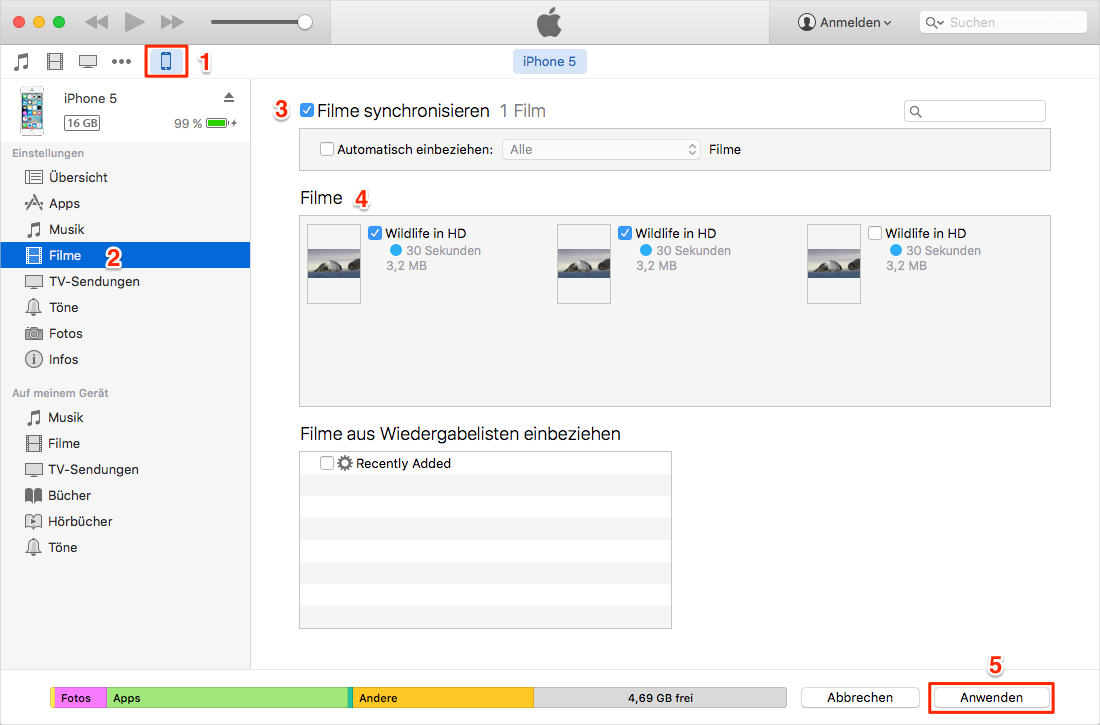Click the 4,69 GB frei segment
This screenshot has width=1100, height=725.
(659, 698)
